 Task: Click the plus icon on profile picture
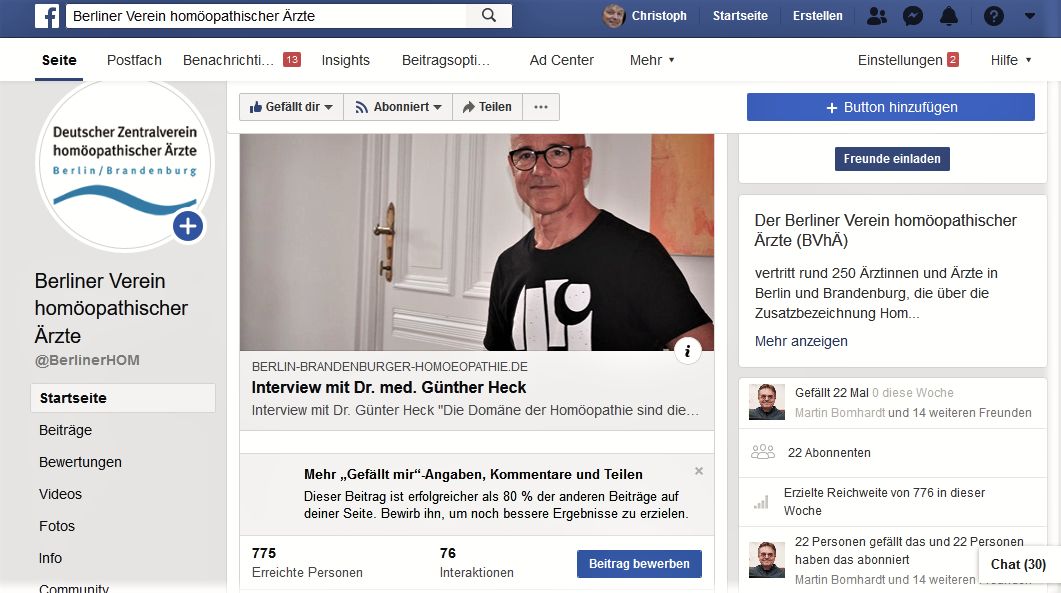pos(187,226)
